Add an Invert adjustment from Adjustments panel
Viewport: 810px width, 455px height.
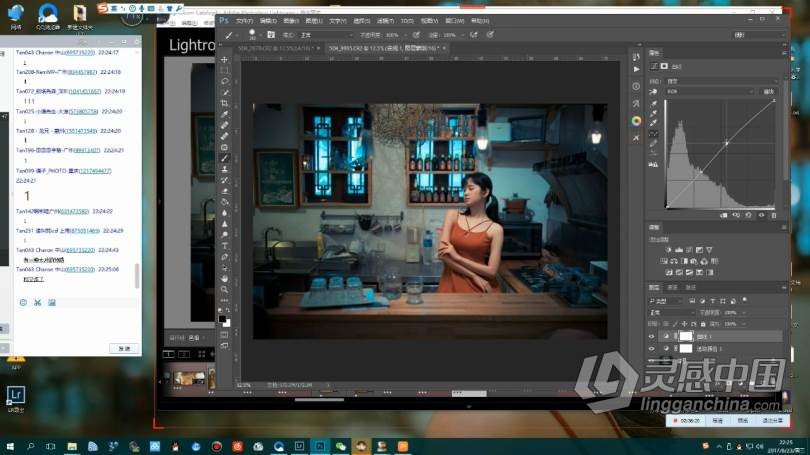click(669, 272)
